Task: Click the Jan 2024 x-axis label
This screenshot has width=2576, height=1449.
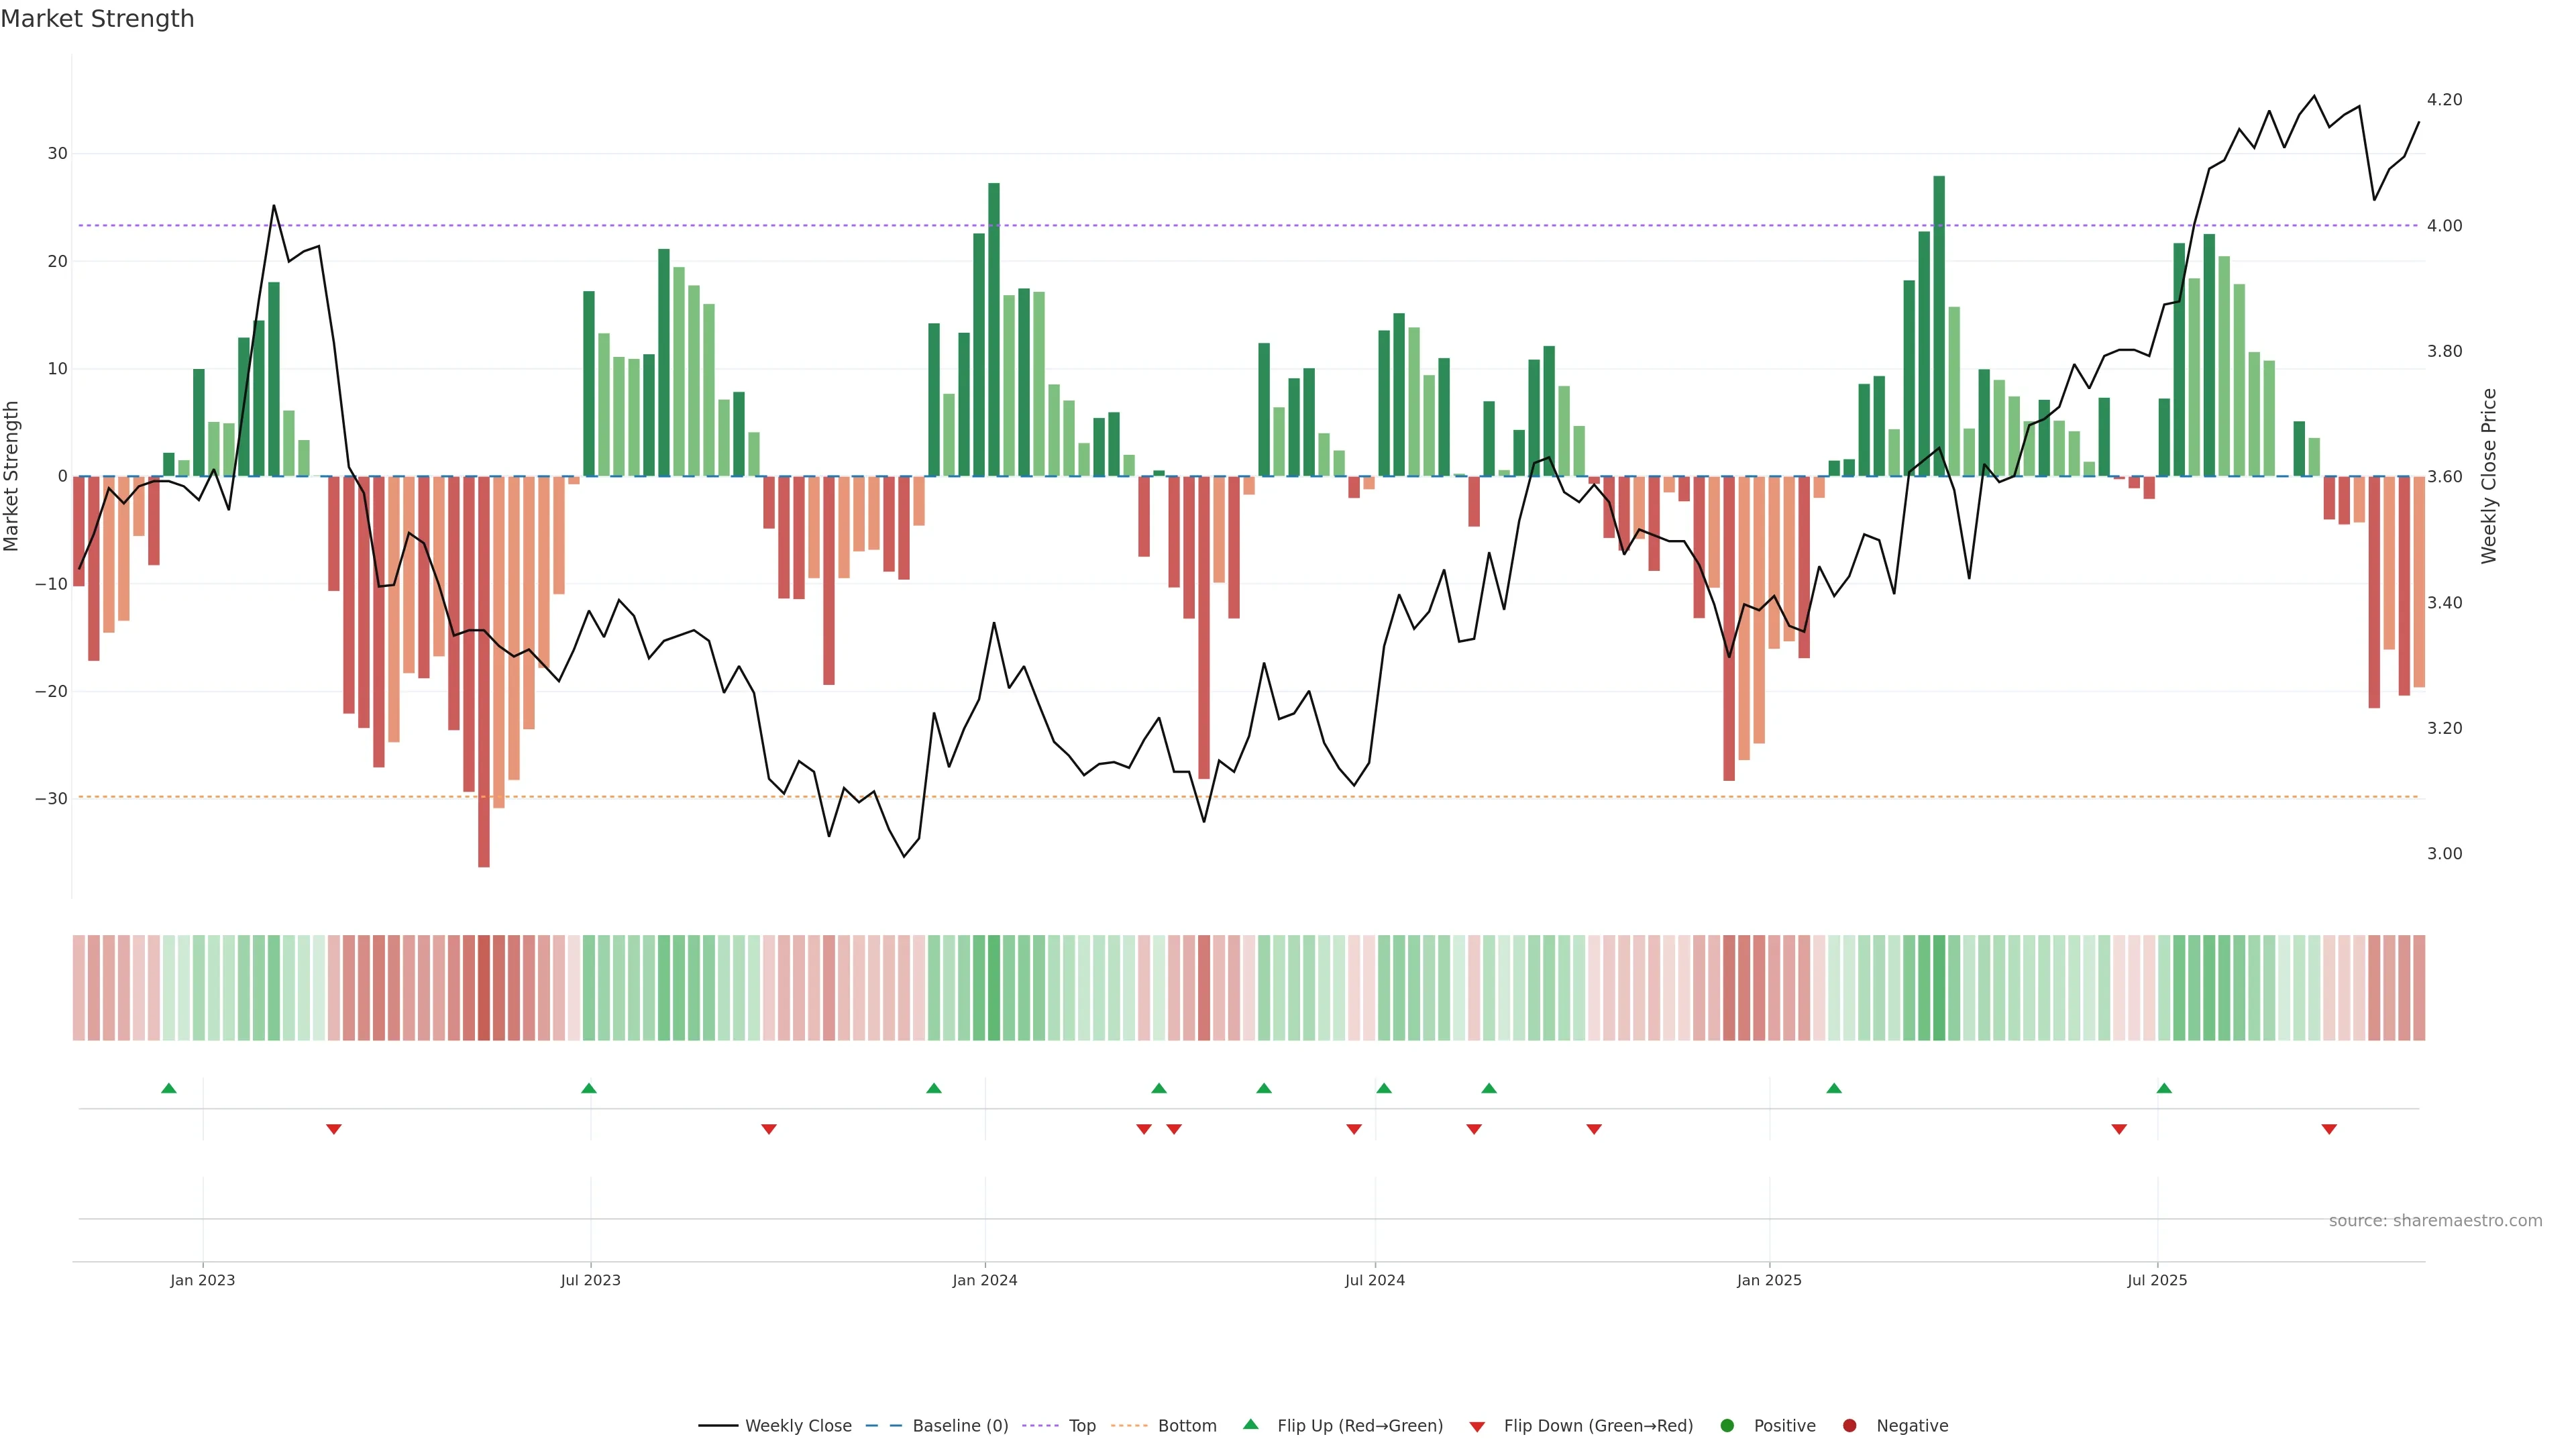Action: pos(984,1281)
